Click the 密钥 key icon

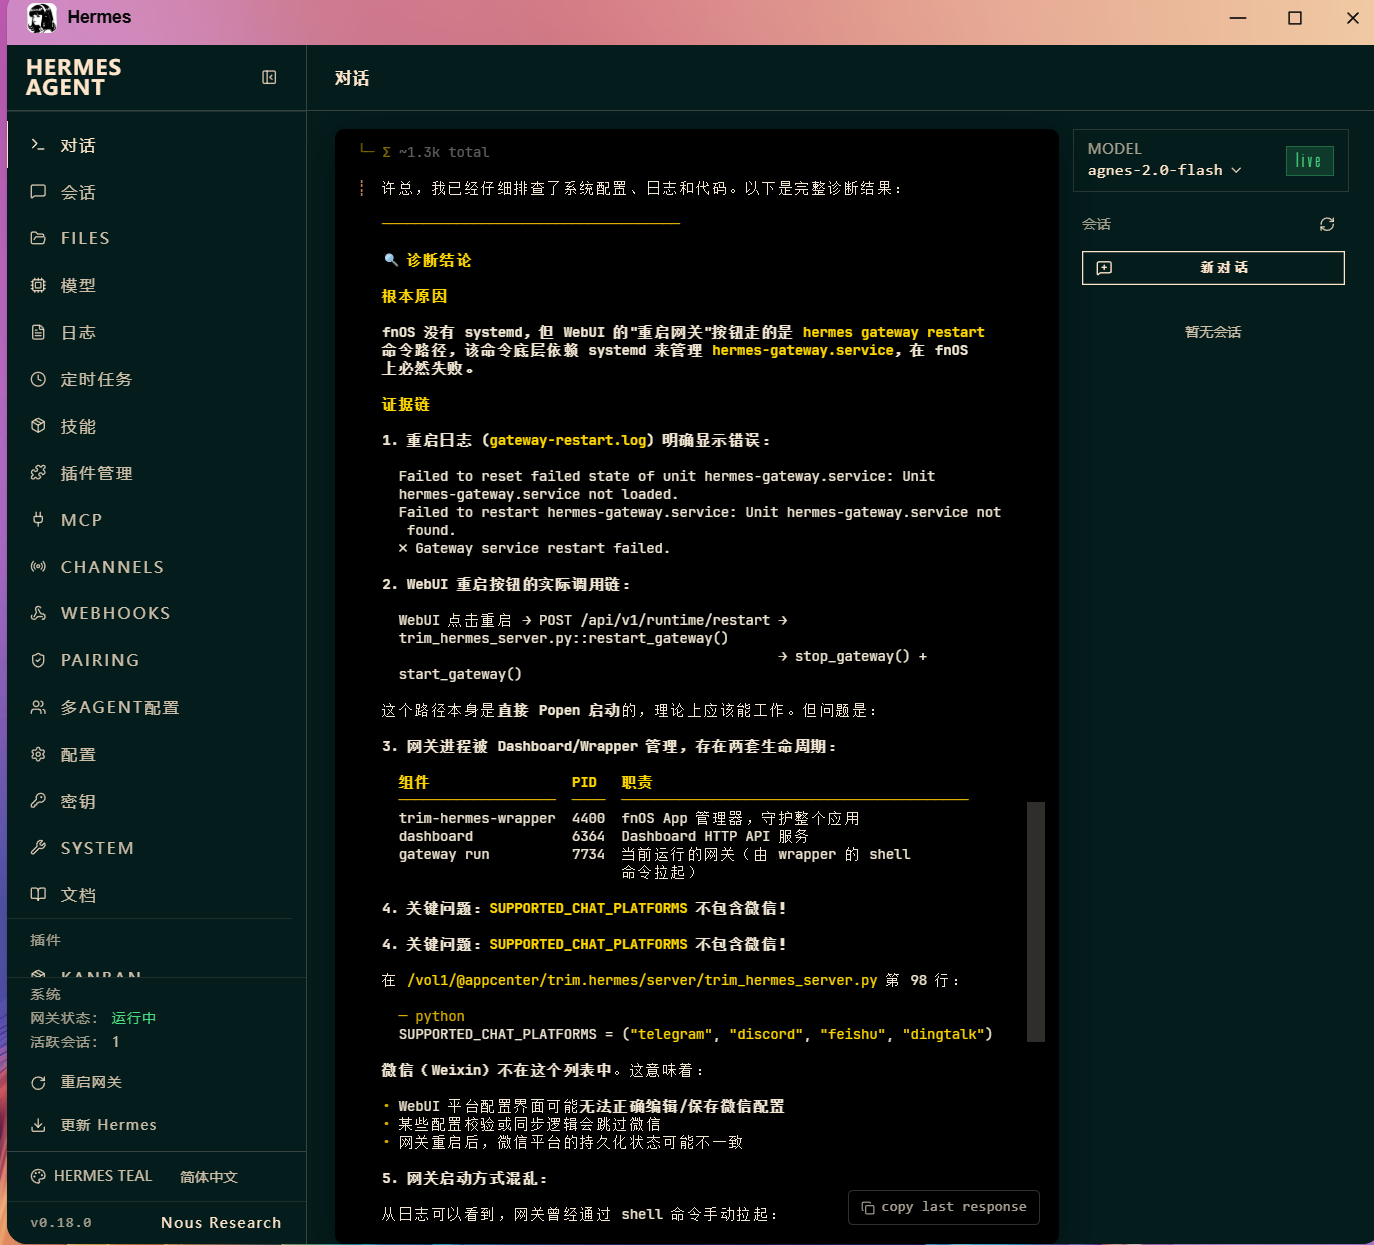pyautogui.click(x=38, y=800)
